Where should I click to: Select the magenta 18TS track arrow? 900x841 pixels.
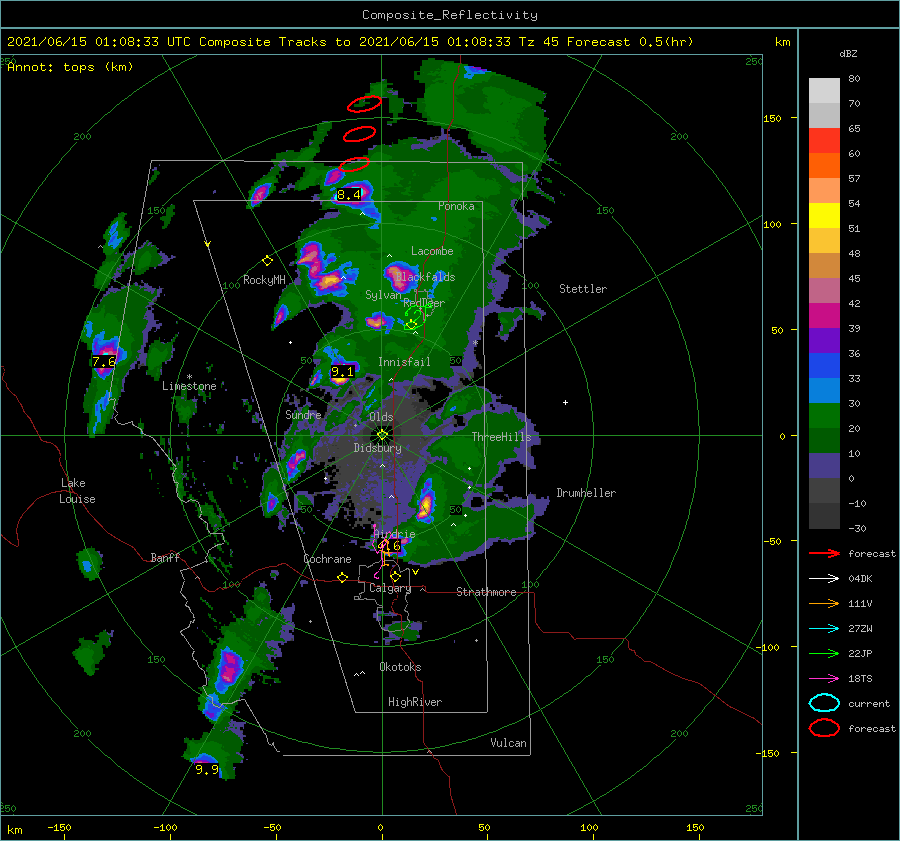[824, 679]
